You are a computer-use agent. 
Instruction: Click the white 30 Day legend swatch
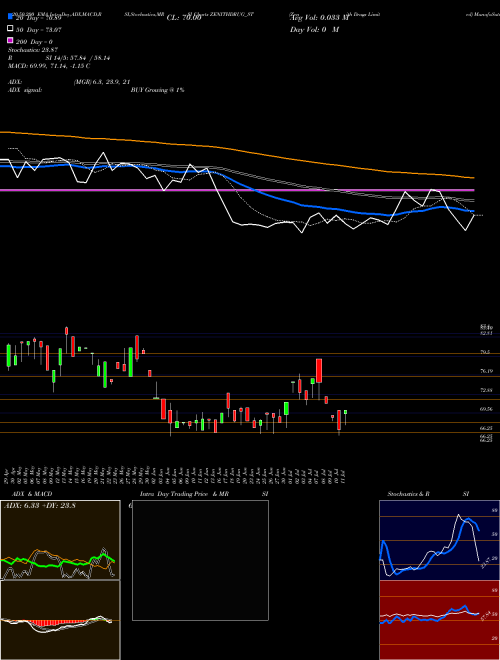click(x=10, y=29)
